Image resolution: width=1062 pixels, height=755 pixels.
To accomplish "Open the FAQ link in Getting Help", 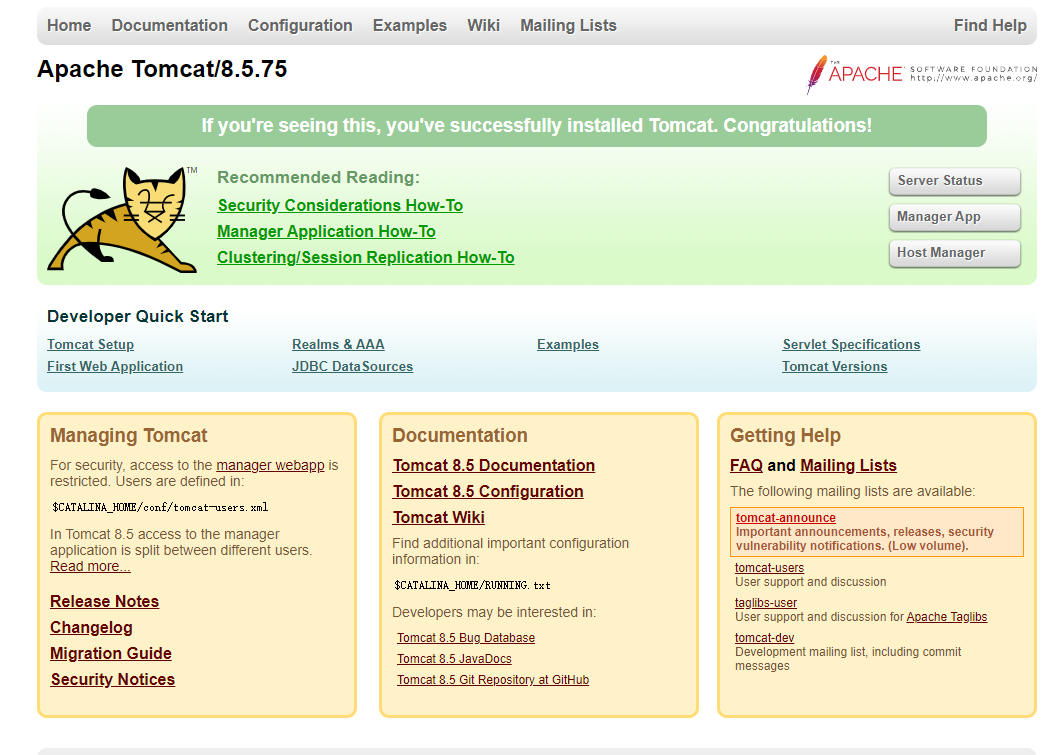I will 746,465.
